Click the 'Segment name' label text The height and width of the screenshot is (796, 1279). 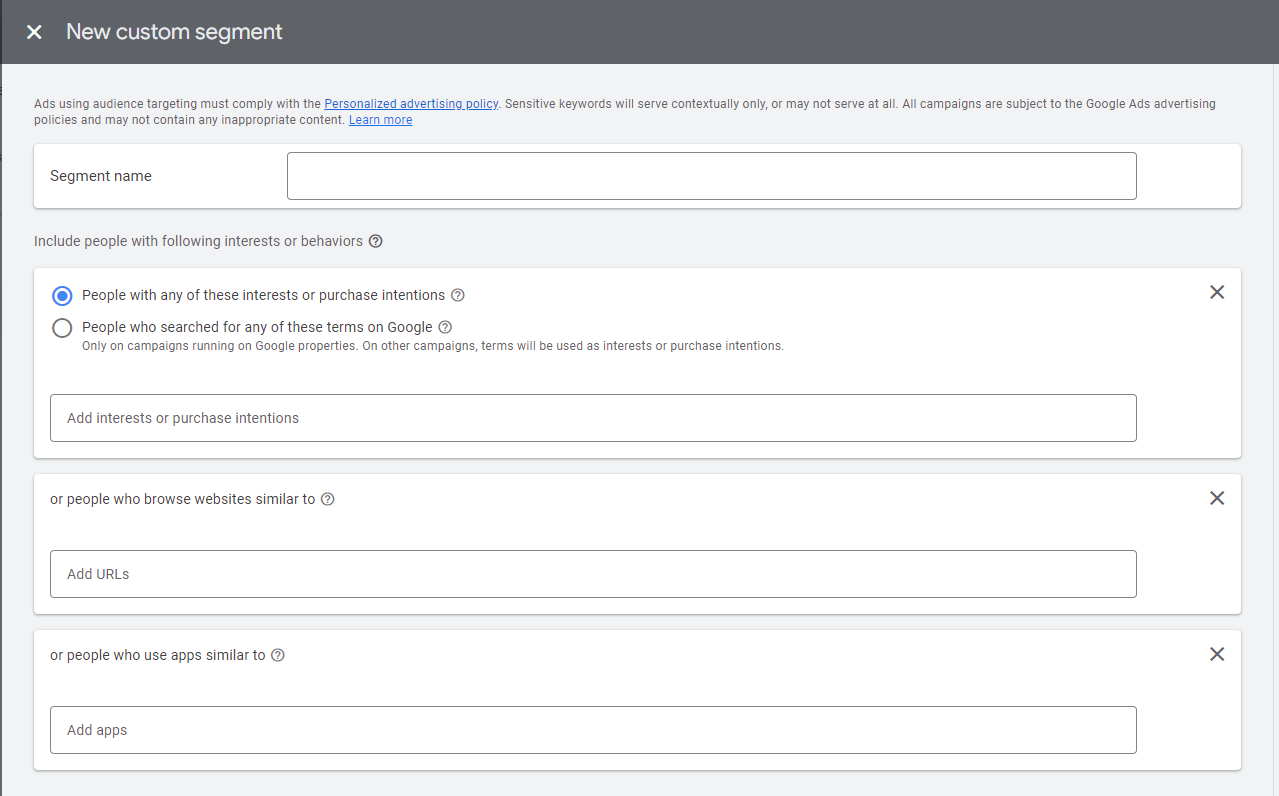tap(101, 176)
